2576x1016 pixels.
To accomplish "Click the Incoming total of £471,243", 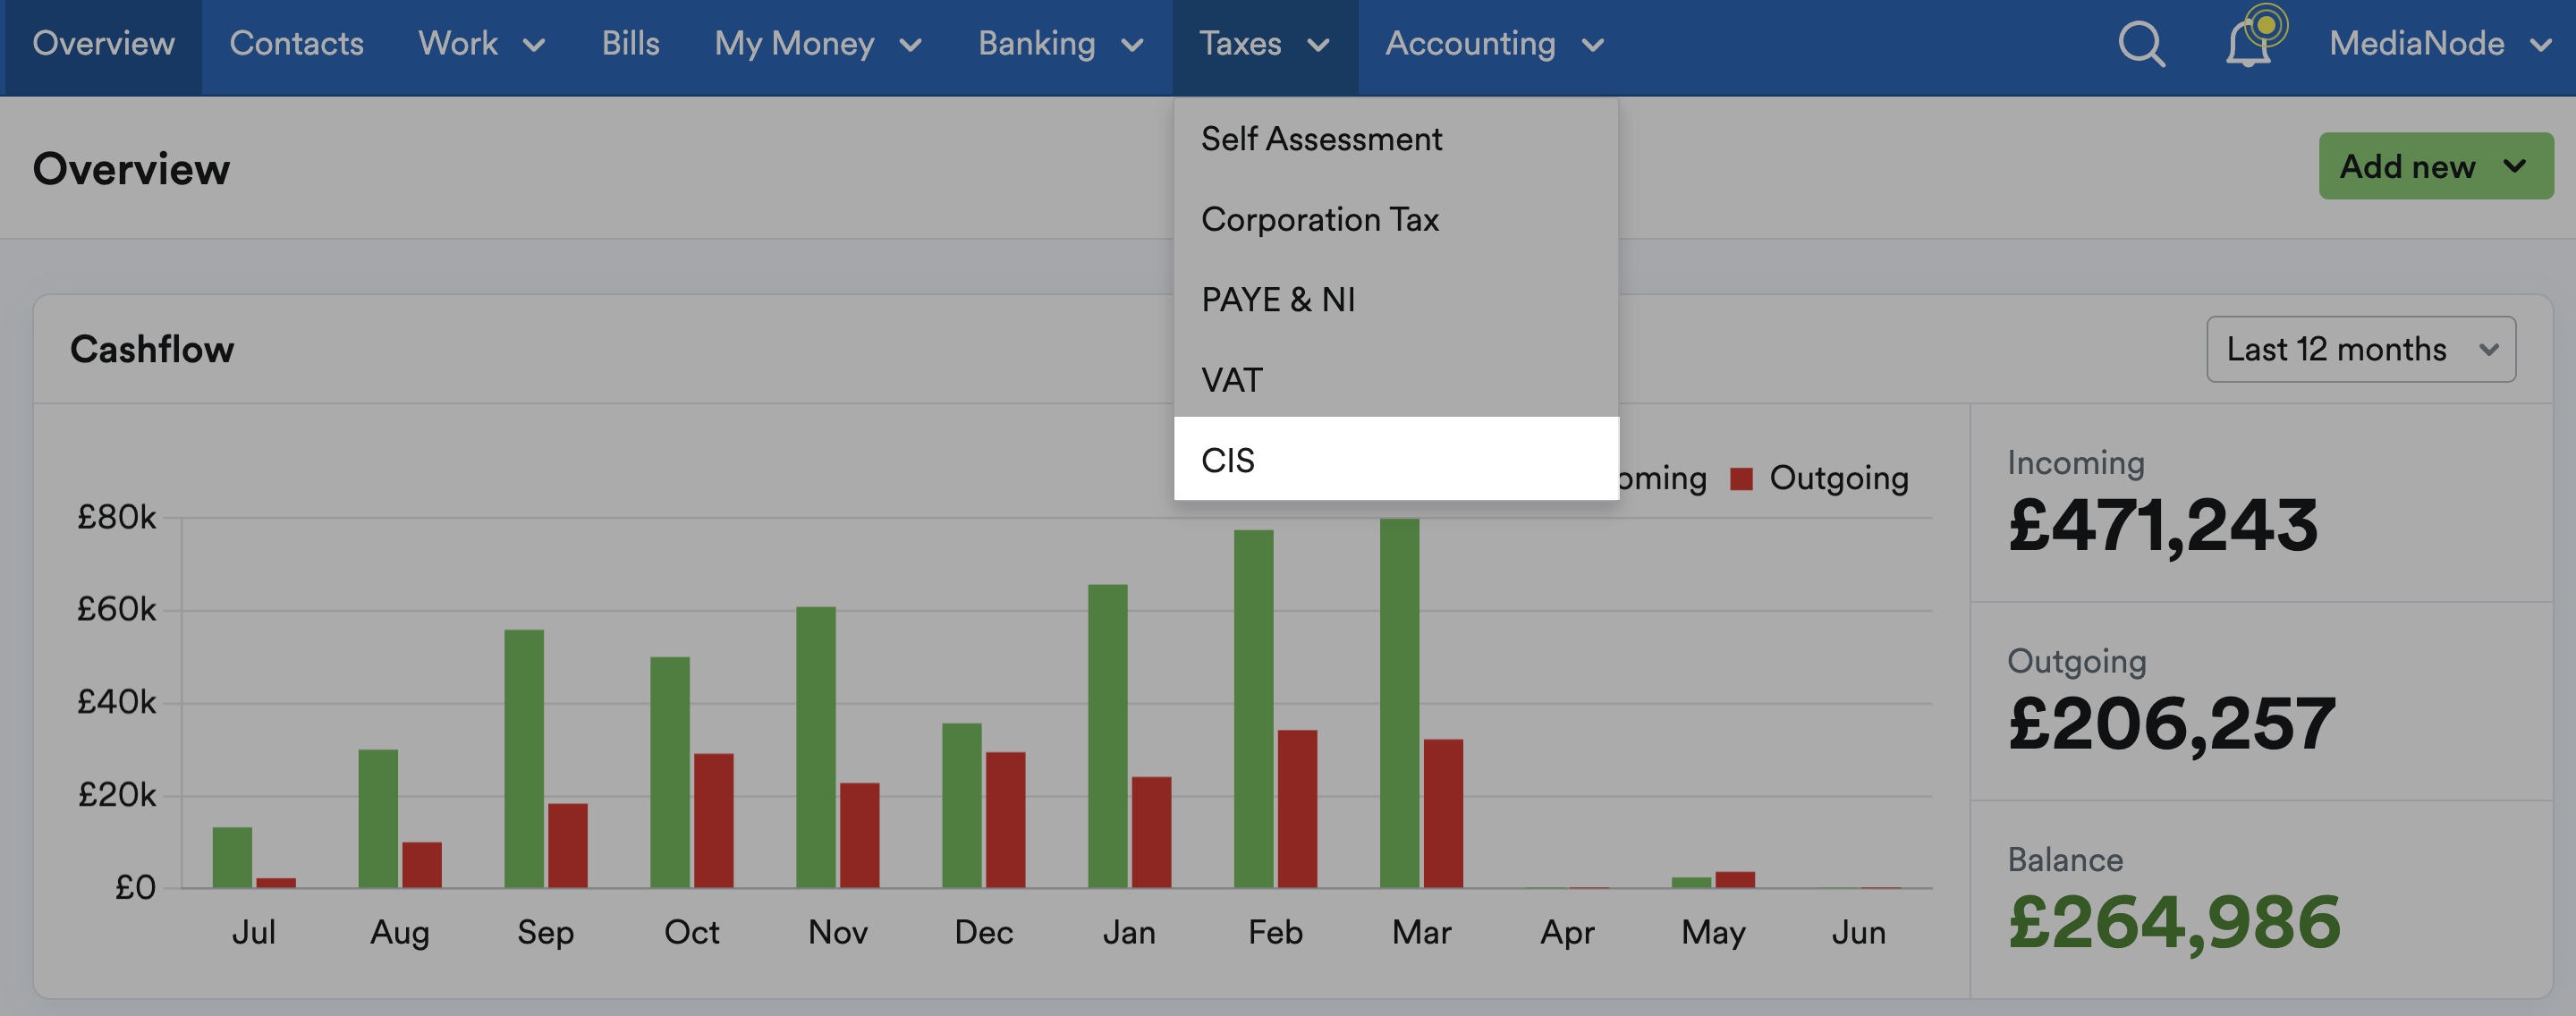I will pyautogui.click(x=2162, y=527).
